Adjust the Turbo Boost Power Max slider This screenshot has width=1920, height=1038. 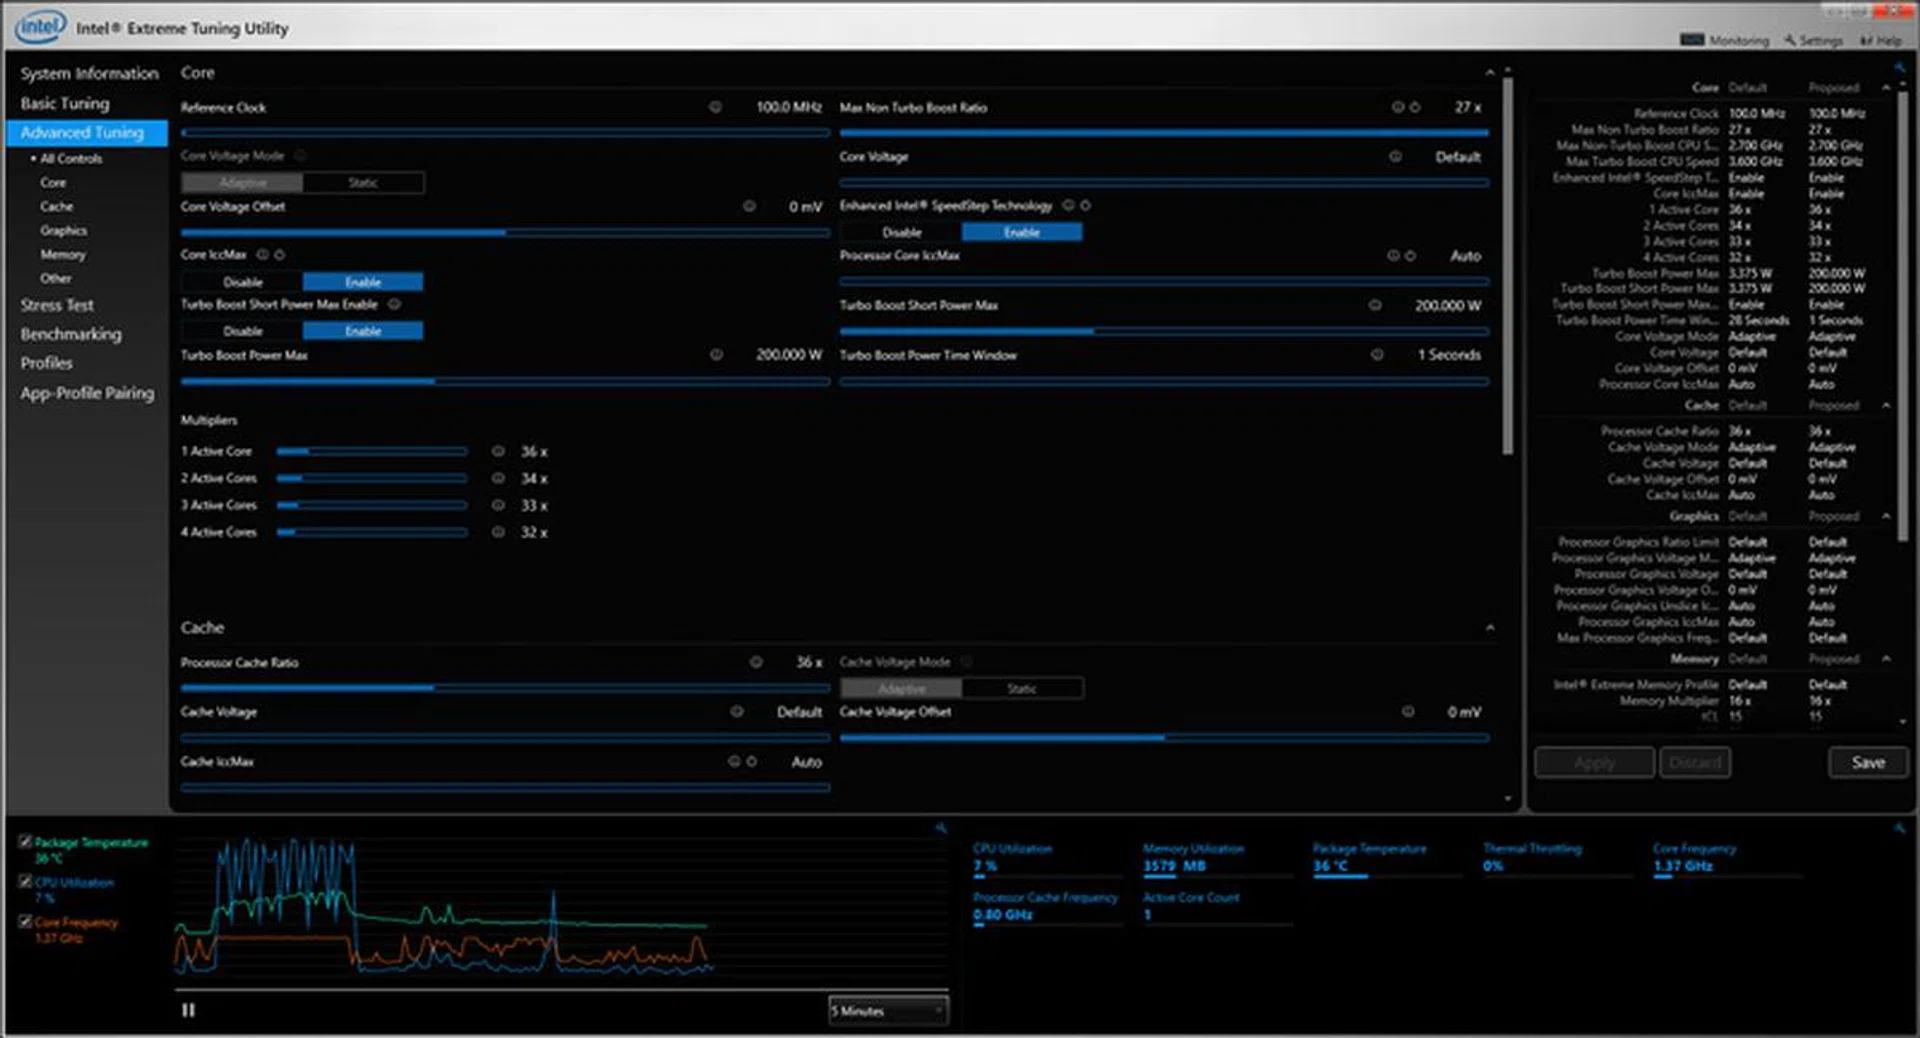(x=434, y=381)
